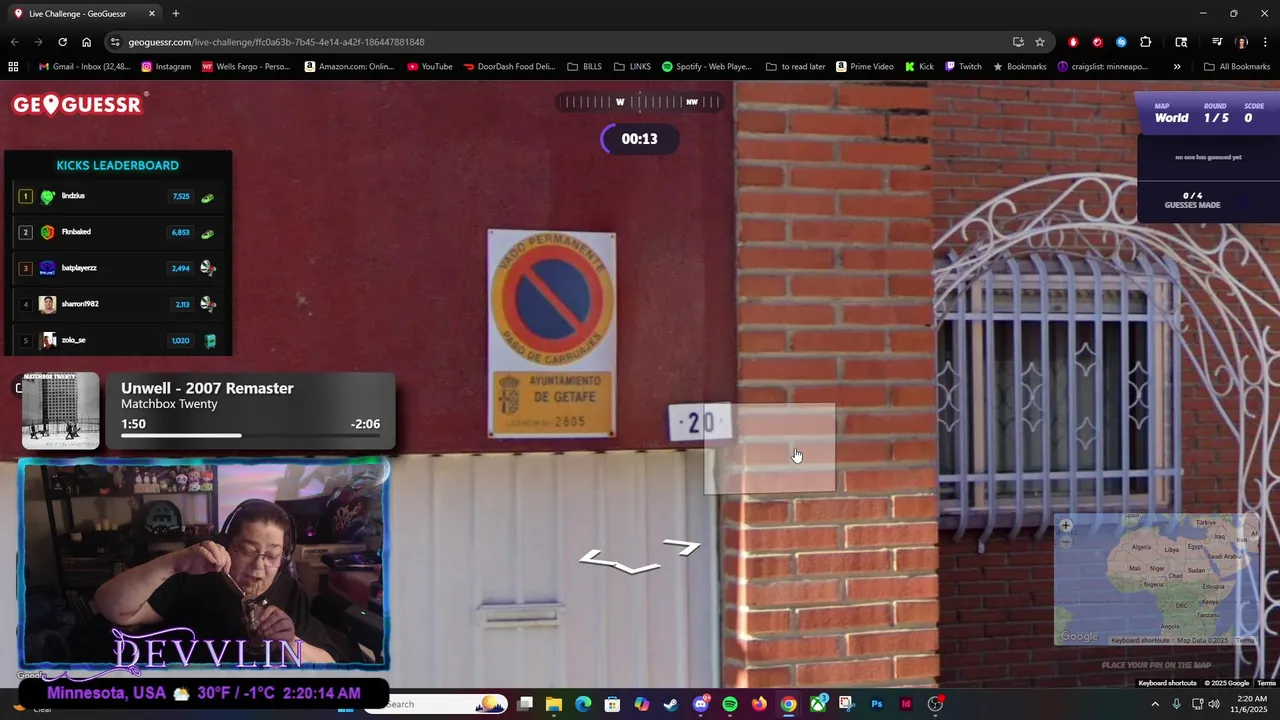Open the Shazam extension icon
1280x720 pixels.
[x=1121, y=42]
